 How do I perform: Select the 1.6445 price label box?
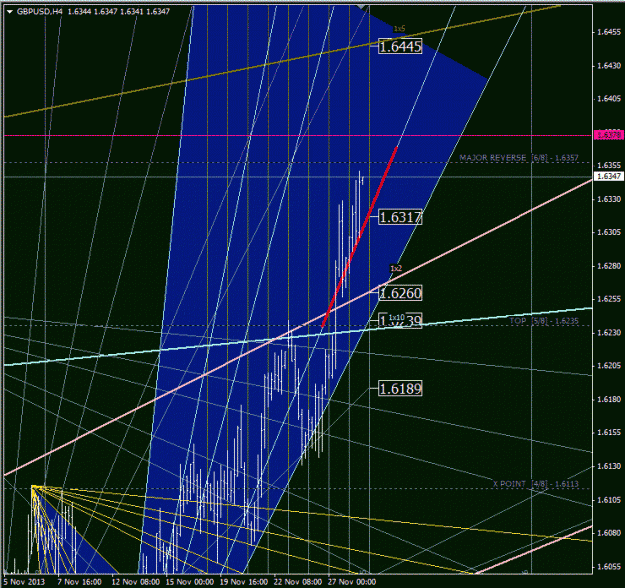click(x=400, y=47)
